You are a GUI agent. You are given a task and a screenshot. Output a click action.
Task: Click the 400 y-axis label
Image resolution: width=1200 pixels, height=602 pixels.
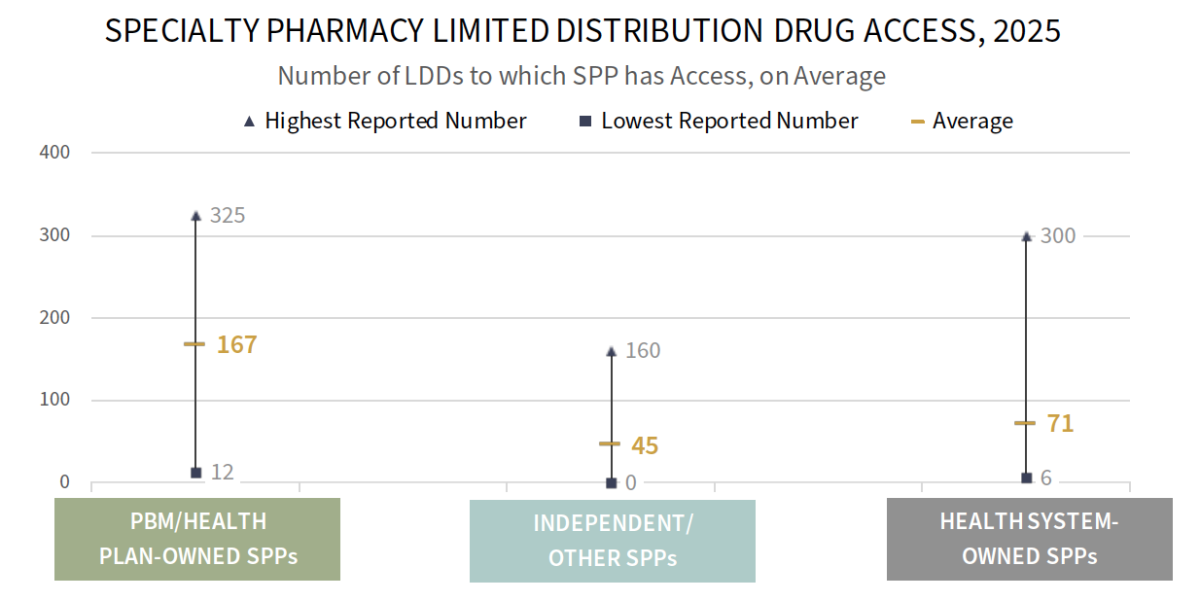(56, 153)
